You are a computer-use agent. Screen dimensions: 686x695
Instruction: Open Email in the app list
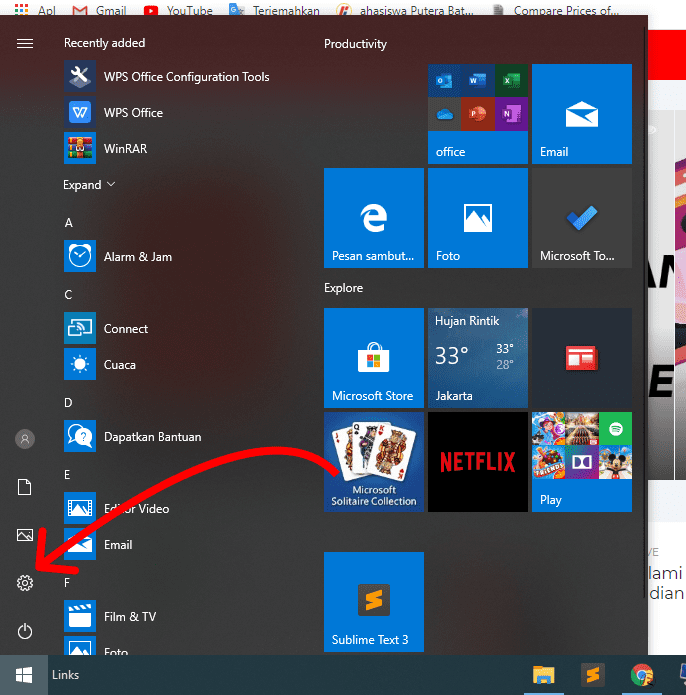pos(98,544)
